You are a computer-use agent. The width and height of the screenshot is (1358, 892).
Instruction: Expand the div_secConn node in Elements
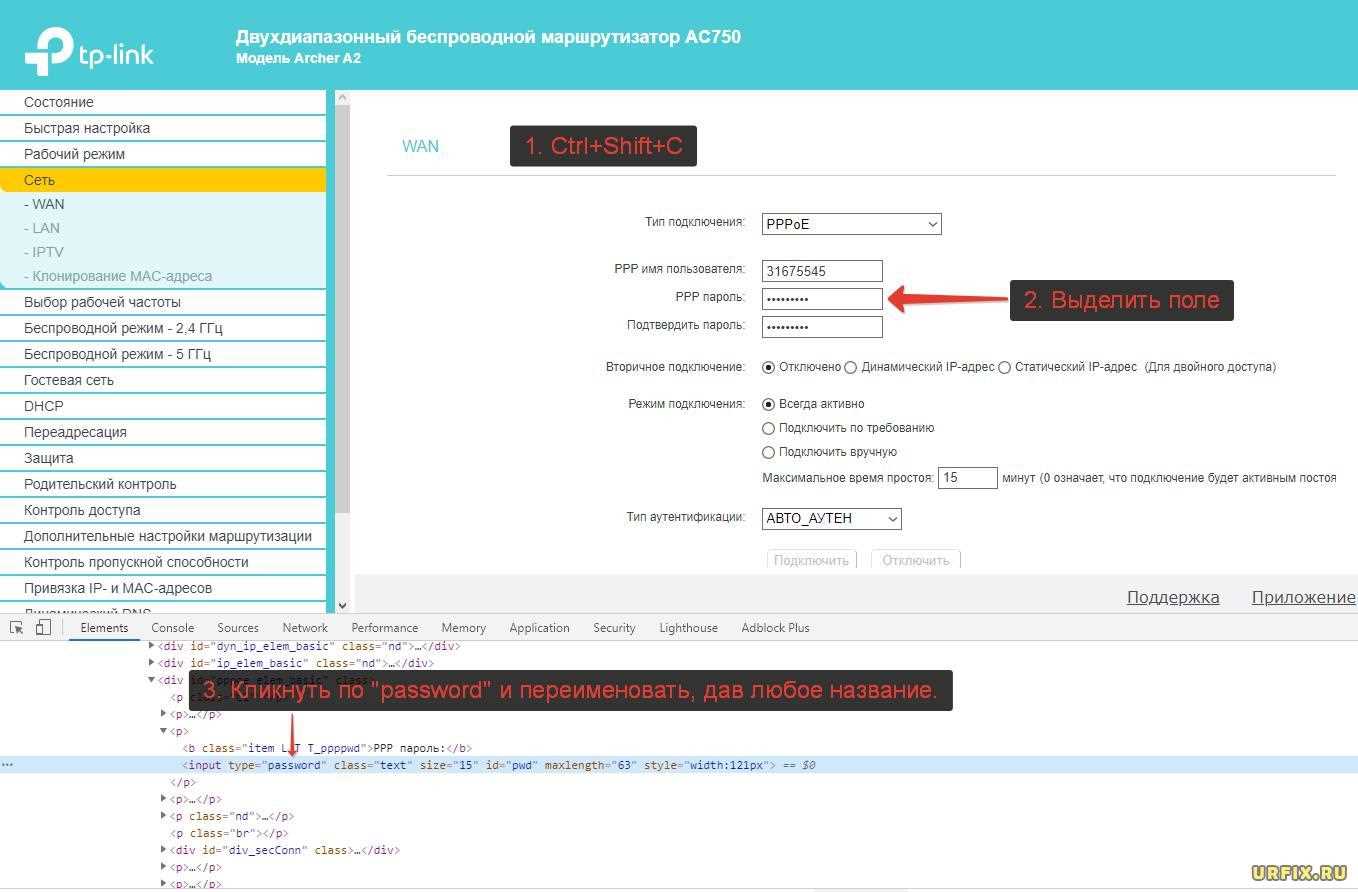(x=164, y=850)
